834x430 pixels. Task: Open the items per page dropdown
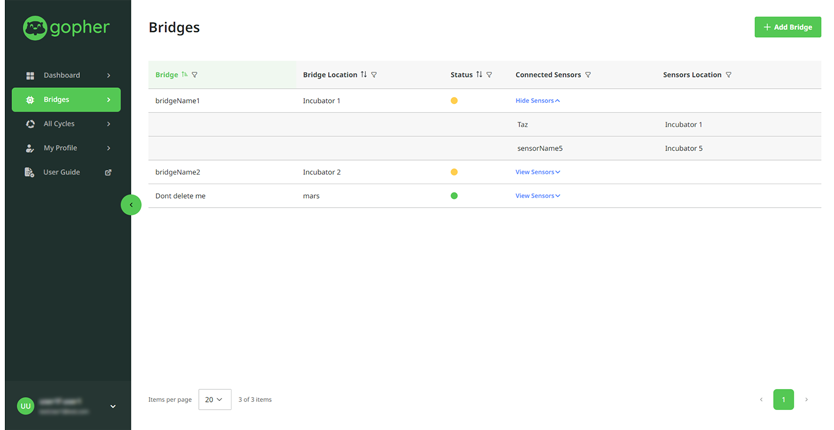pyautogui.click(x=214, y=400)
